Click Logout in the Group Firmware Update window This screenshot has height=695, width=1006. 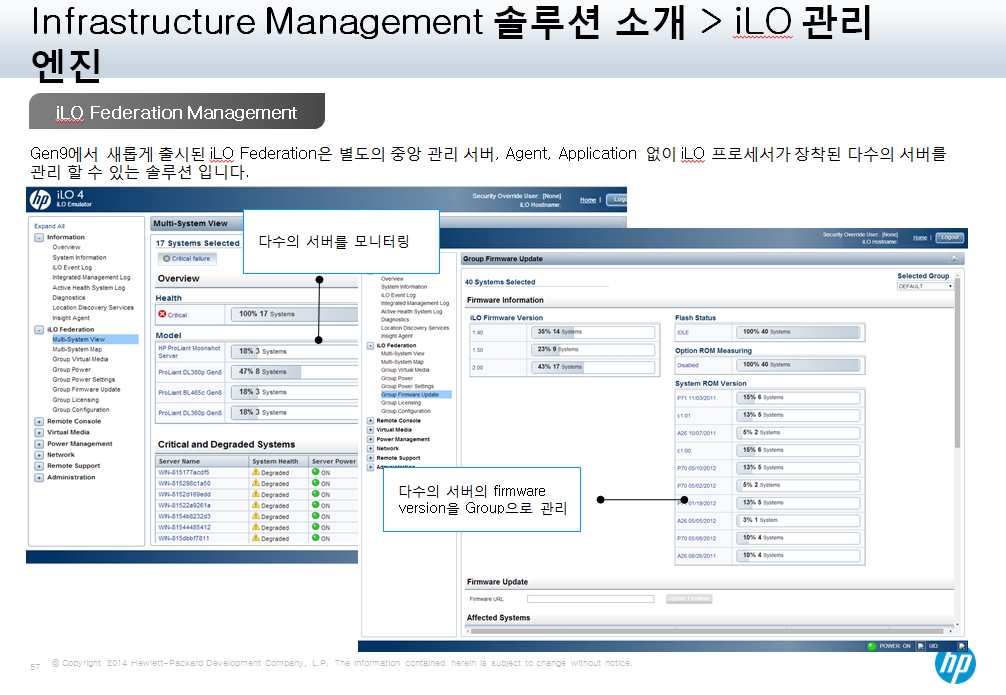point(950,237)
